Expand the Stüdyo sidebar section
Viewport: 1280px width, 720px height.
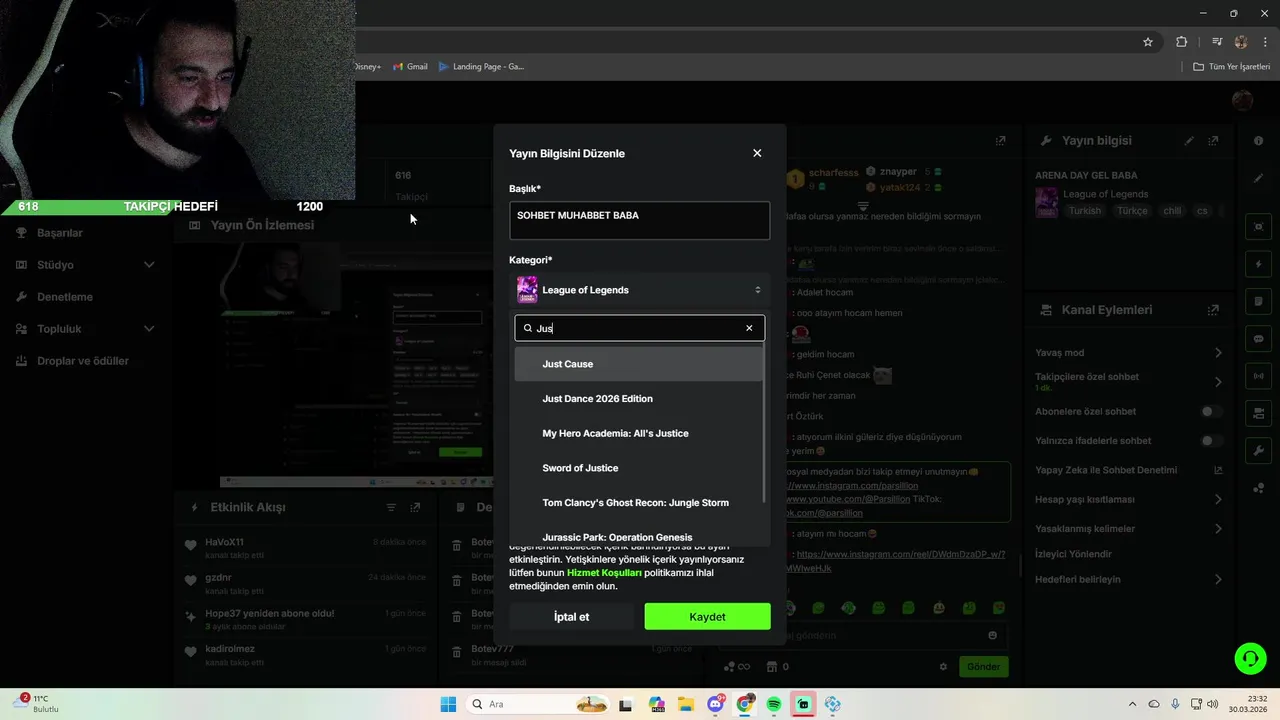(85, 265)
